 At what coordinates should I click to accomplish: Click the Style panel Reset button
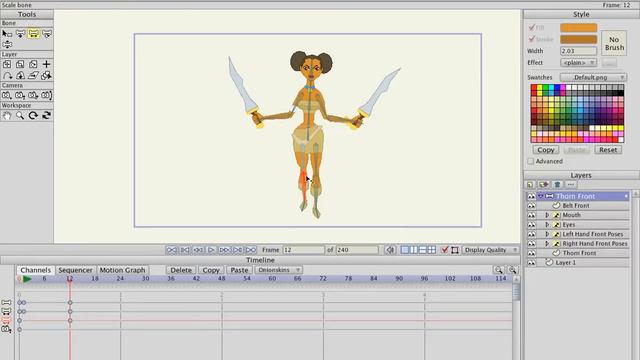608,150
